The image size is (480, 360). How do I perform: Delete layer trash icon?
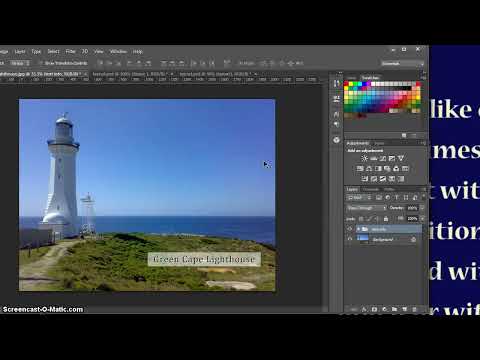coord(414,309)
